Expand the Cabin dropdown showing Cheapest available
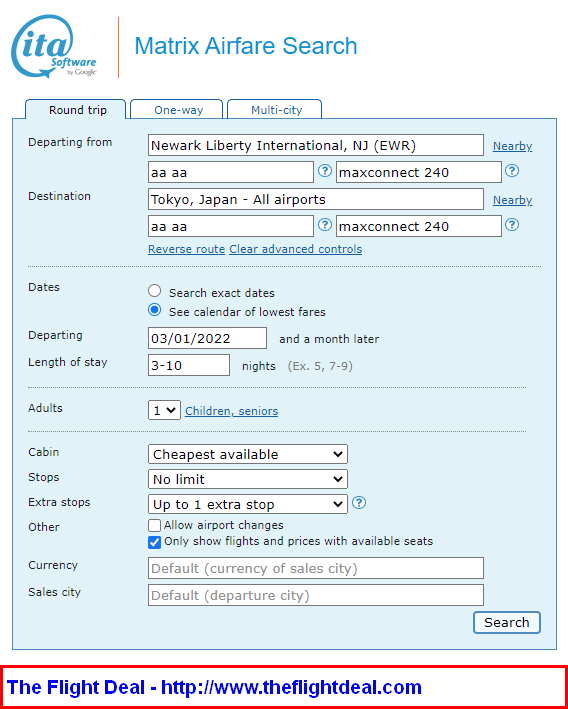Viewport: 568px width, 709px height. coord(248,454)
